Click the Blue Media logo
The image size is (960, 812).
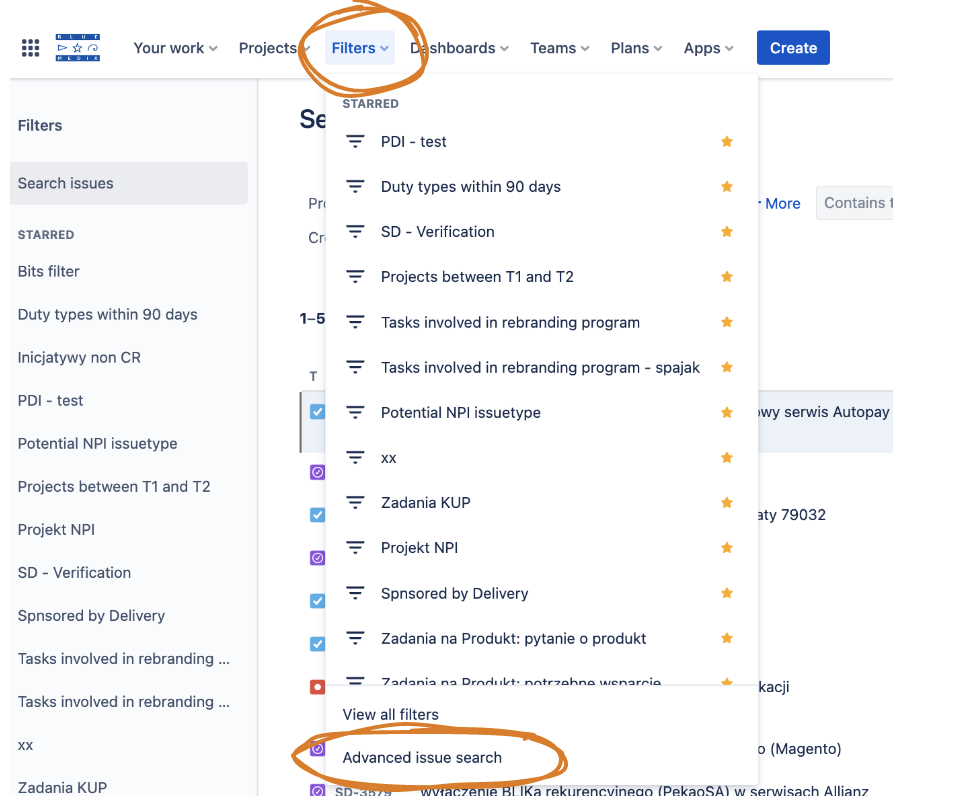pos(77,48)
